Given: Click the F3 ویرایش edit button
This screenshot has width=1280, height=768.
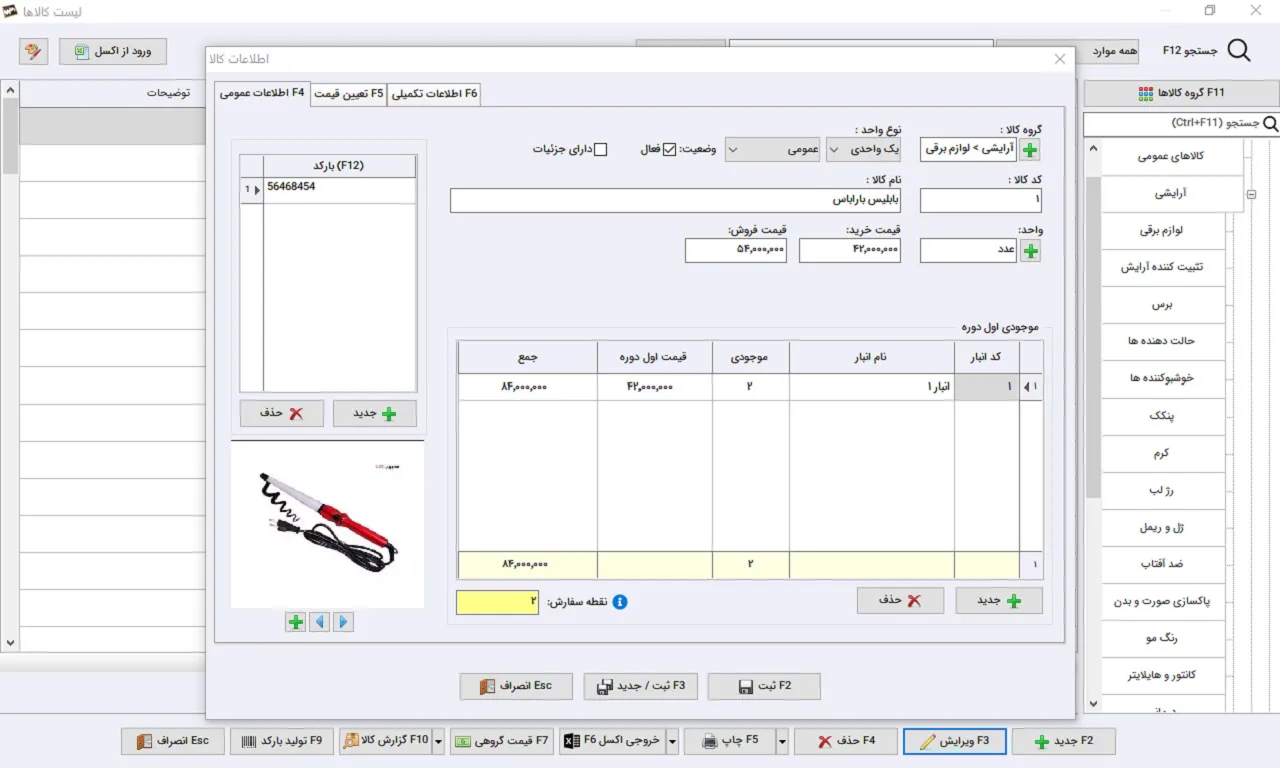Looking at the screenshot, I should coord(954,741).
